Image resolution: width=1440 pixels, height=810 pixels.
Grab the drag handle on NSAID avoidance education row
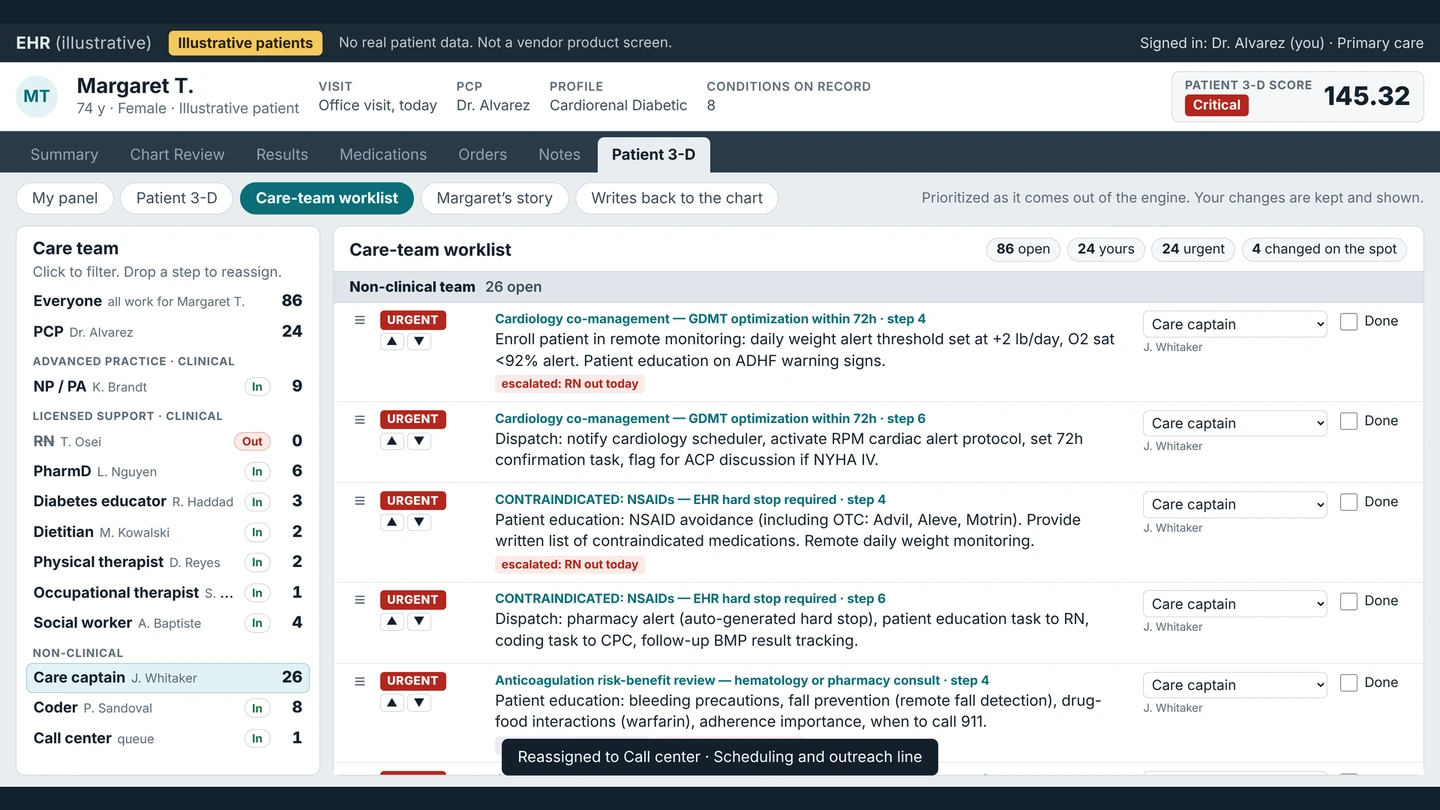(x=360, y=501)
